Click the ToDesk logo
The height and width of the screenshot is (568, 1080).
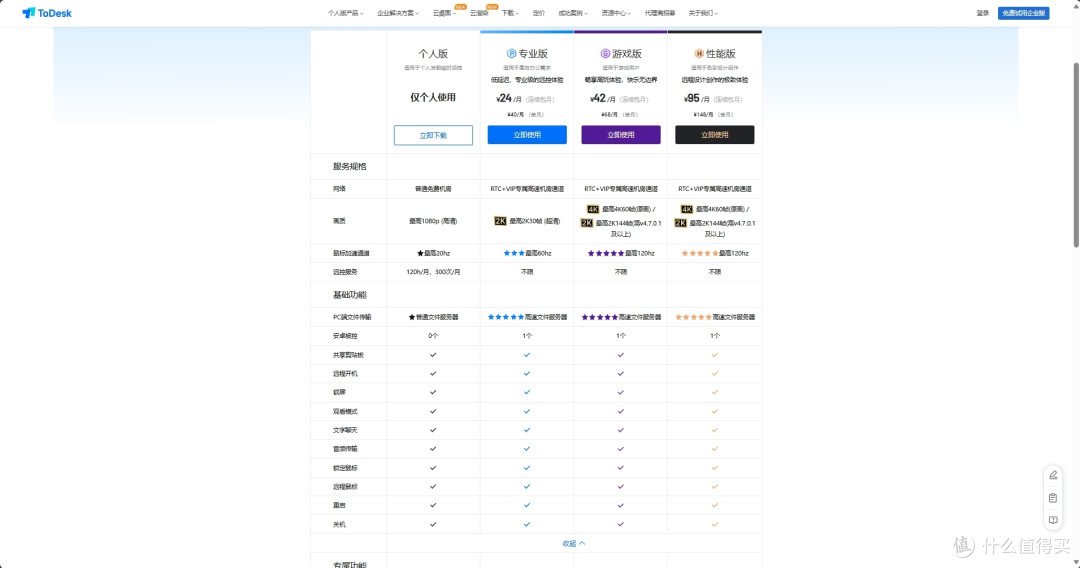pyautogui.click(x=47, y=13)
